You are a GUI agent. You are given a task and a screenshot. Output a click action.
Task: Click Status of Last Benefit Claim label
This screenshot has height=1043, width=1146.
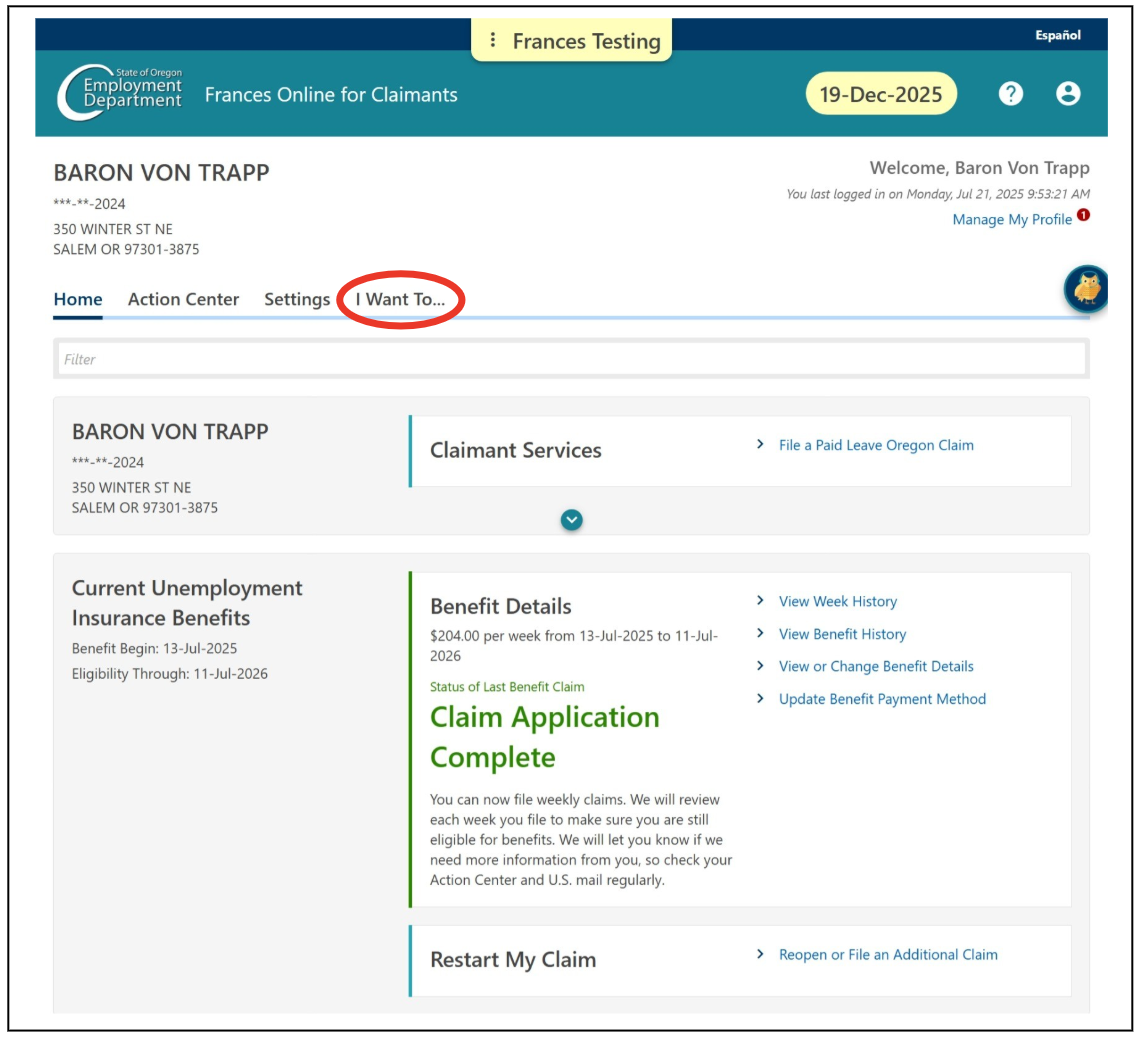pyautogui.click(x=507, y=687)
